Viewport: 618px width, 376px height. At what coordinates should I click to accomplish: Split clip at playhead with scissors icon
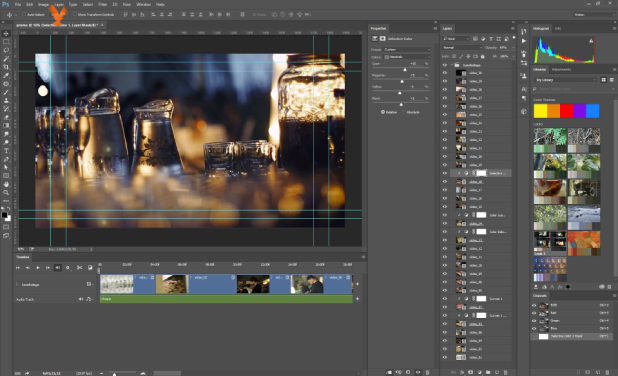(x=80, y=268)
